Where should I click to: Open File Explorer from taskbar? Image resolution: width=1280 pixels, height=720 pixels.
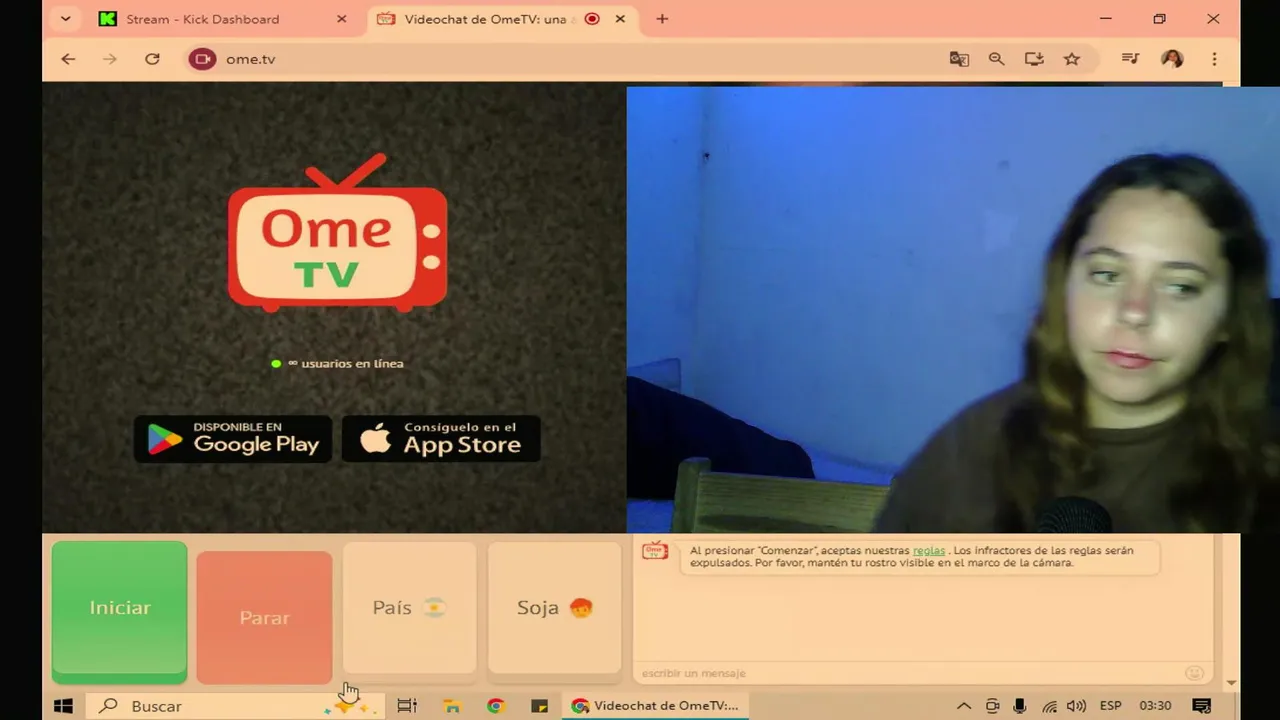[451, 706]
